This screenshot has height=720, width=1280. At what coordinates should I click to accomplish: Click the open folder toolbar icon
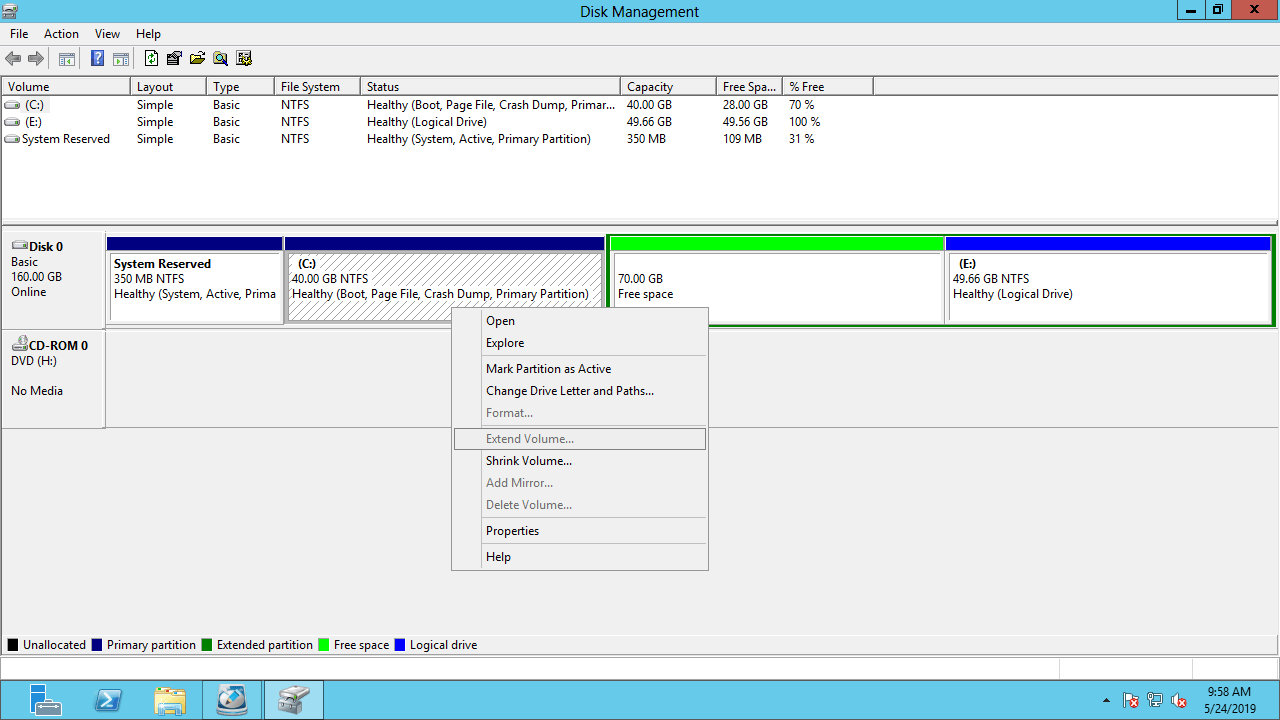coord(197,59)
